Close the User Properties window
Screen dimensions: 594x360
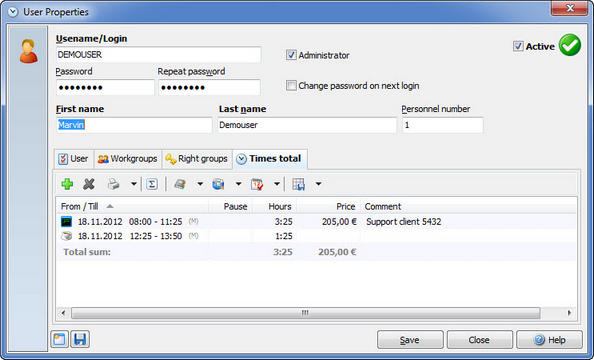[570, 8]
